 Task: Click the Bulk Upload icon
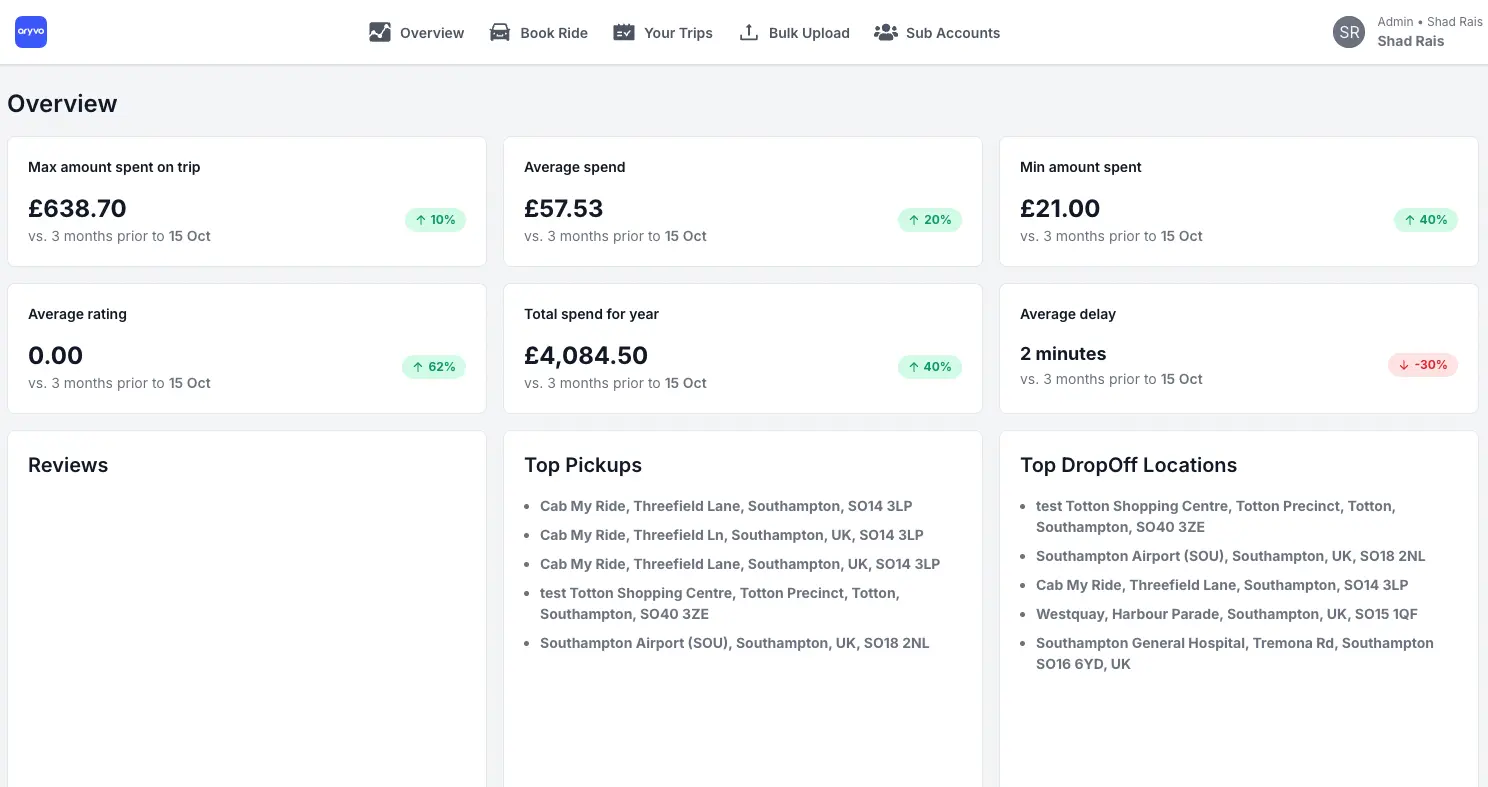point(748,32)
